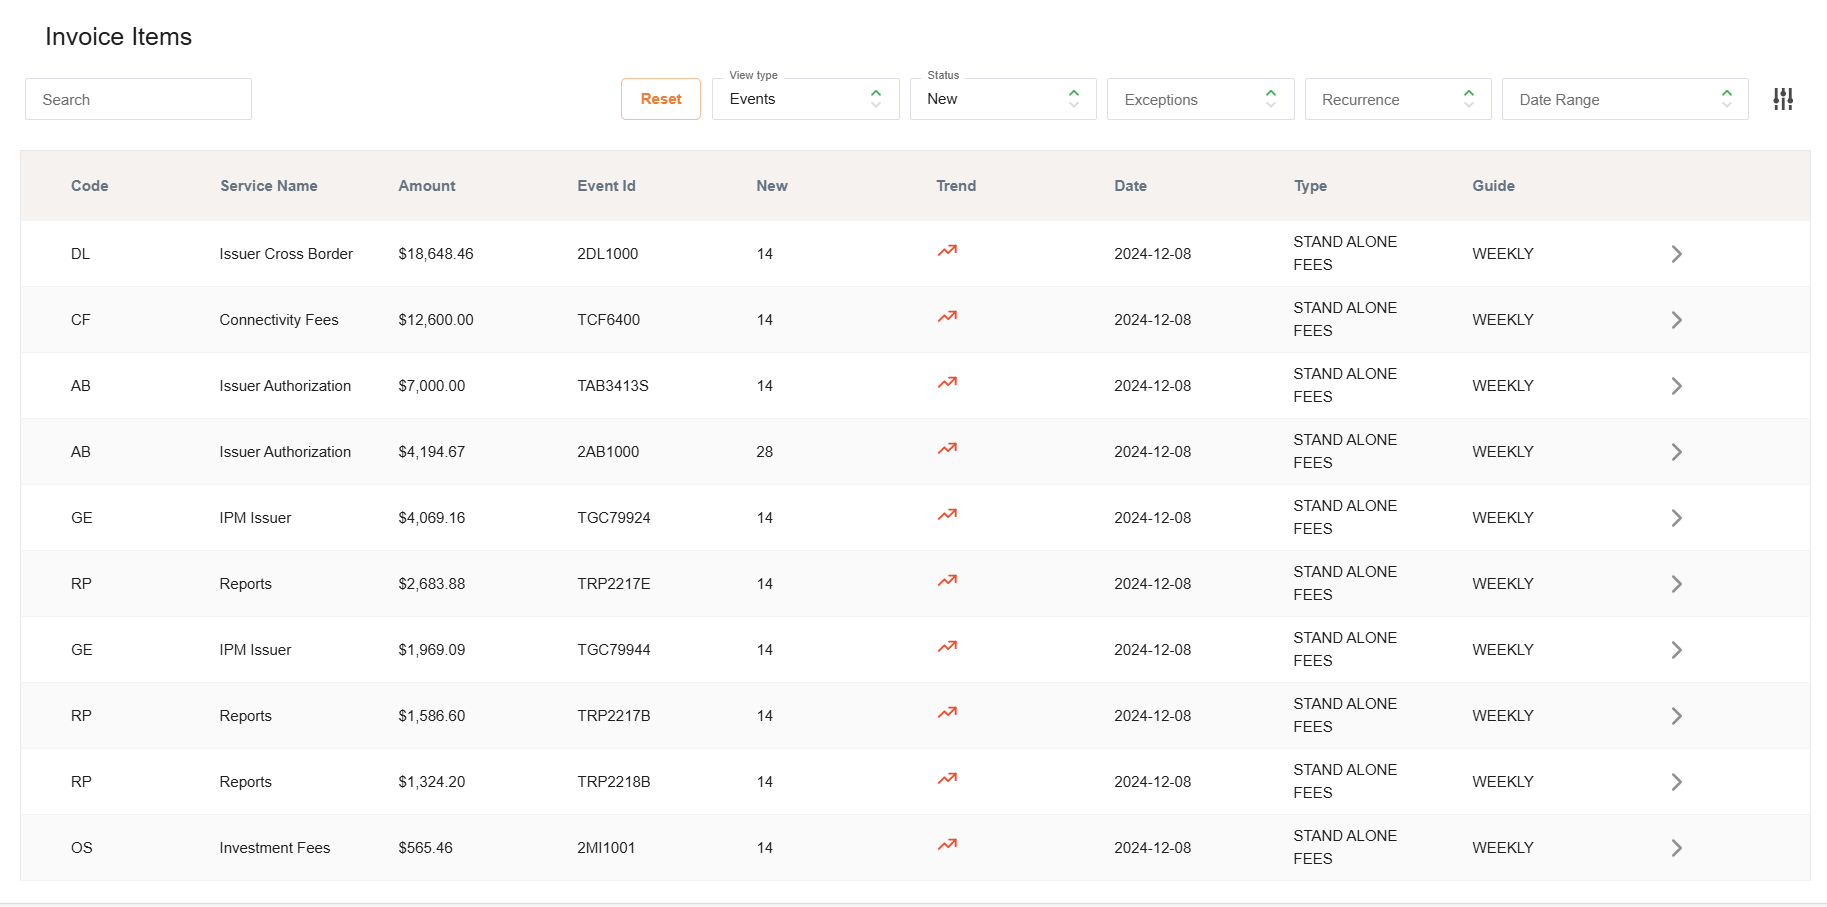This screenshot has width=1827, height=907.
Task: Click the OS code cell
Action: [x=82, y=848]
